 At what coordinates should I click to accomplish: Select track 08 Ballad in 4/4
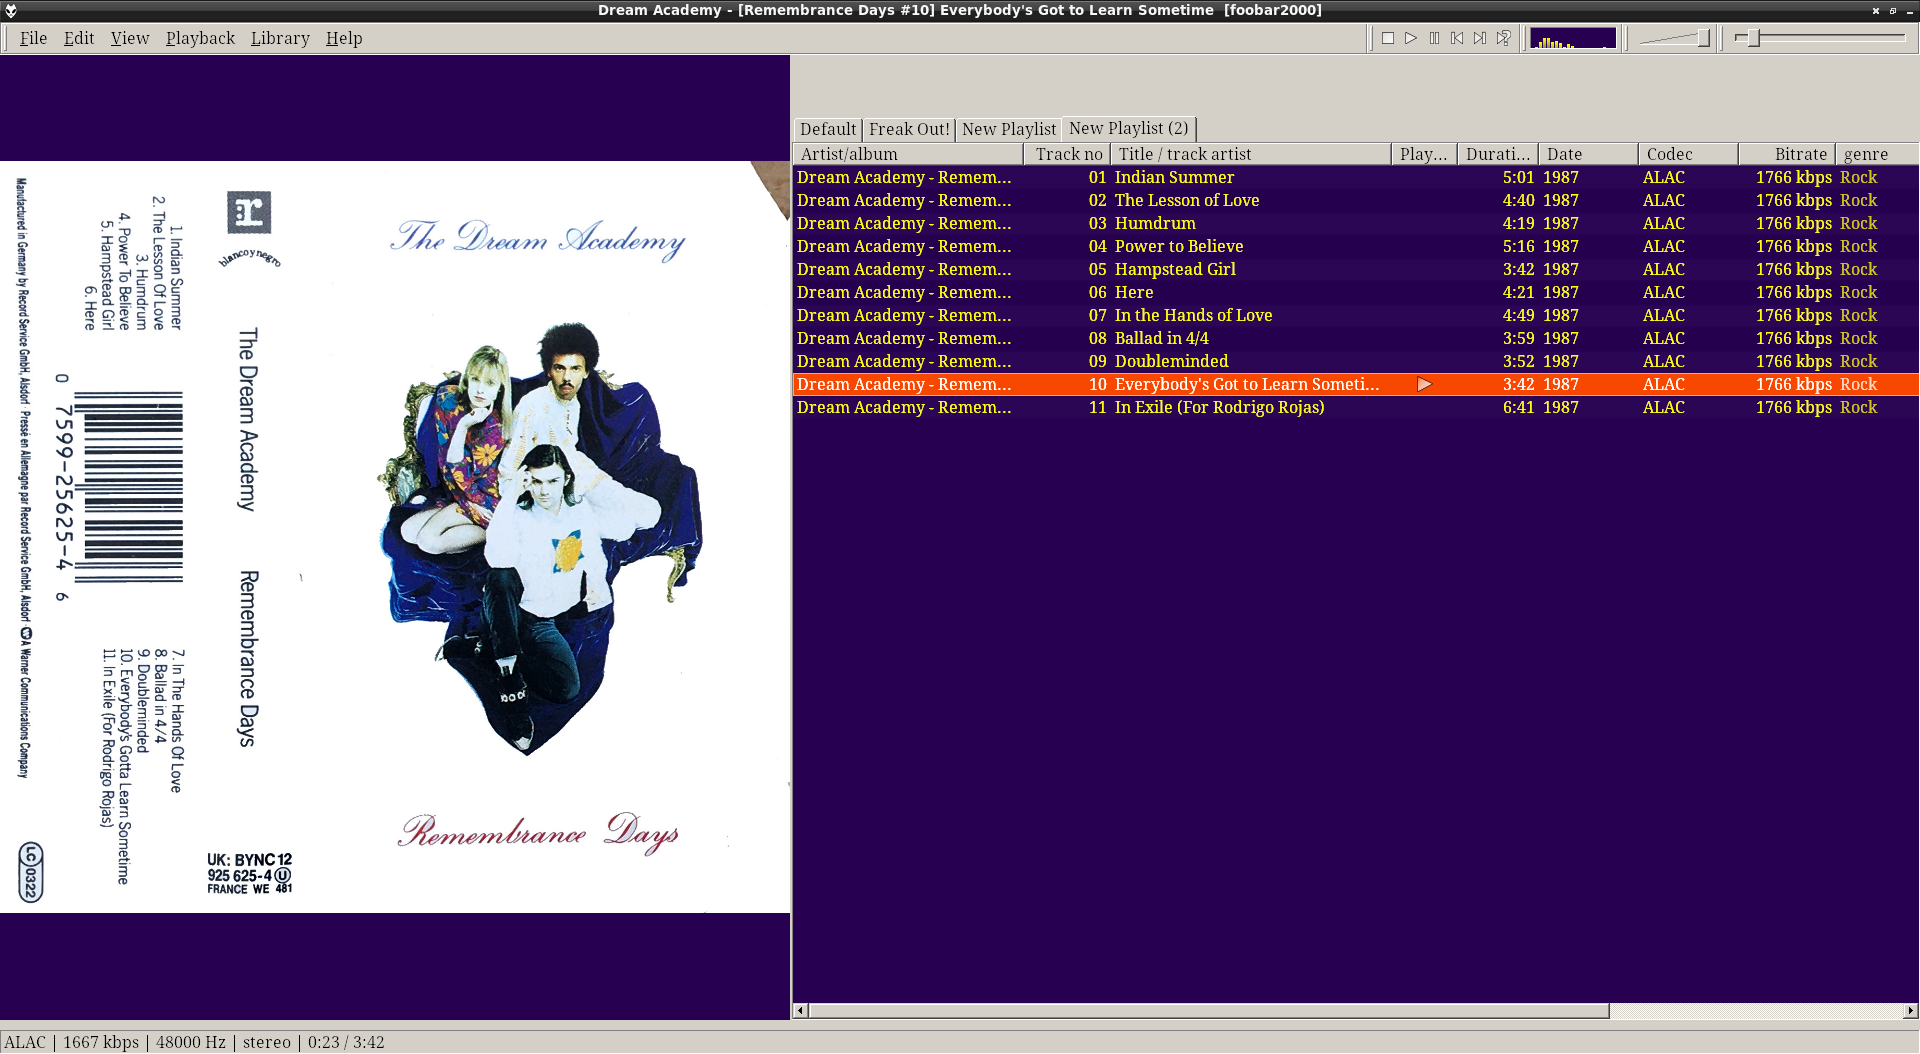(x=1356, y=338)
